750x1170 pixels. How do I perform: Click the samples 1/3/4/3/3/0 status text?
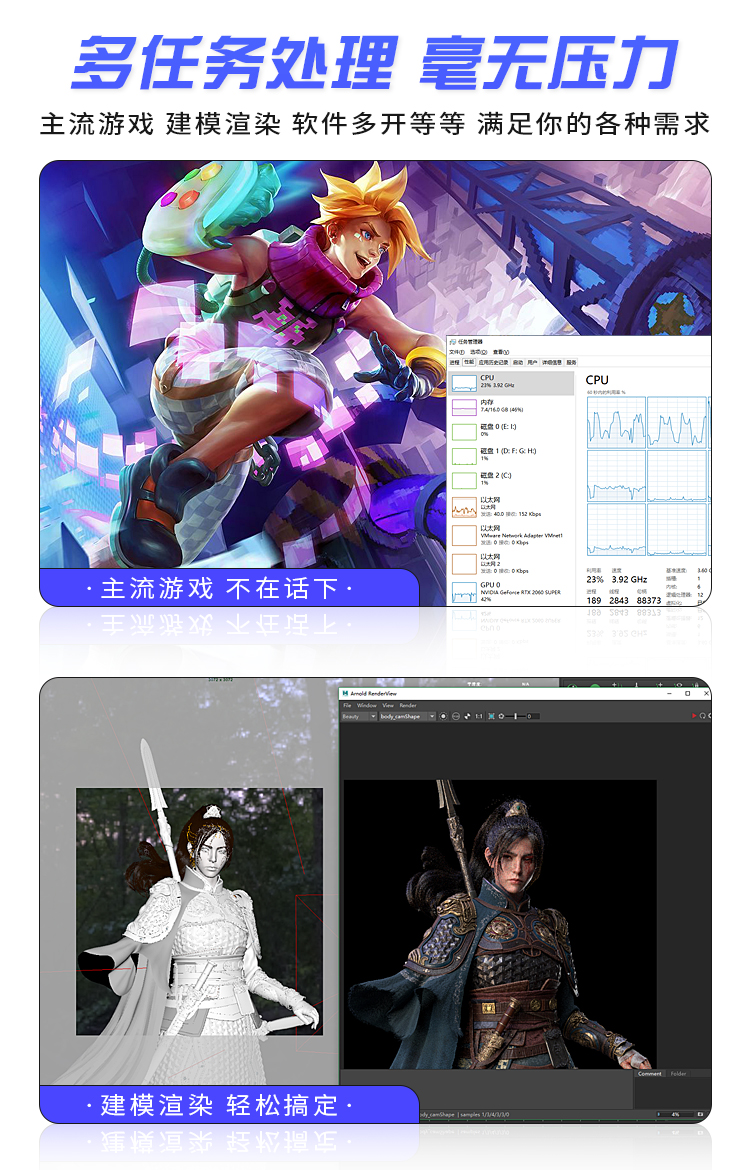[x=485, y=1115]
